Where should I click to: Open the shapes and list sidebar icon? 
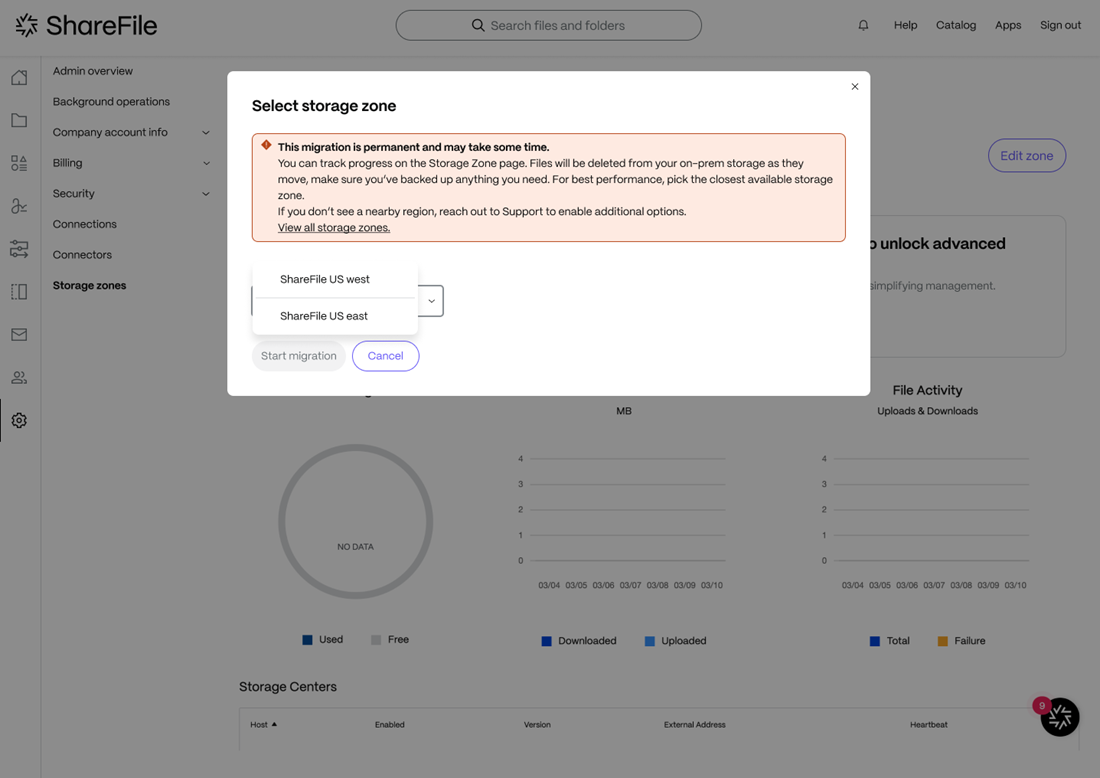click(x=20, y=163)
